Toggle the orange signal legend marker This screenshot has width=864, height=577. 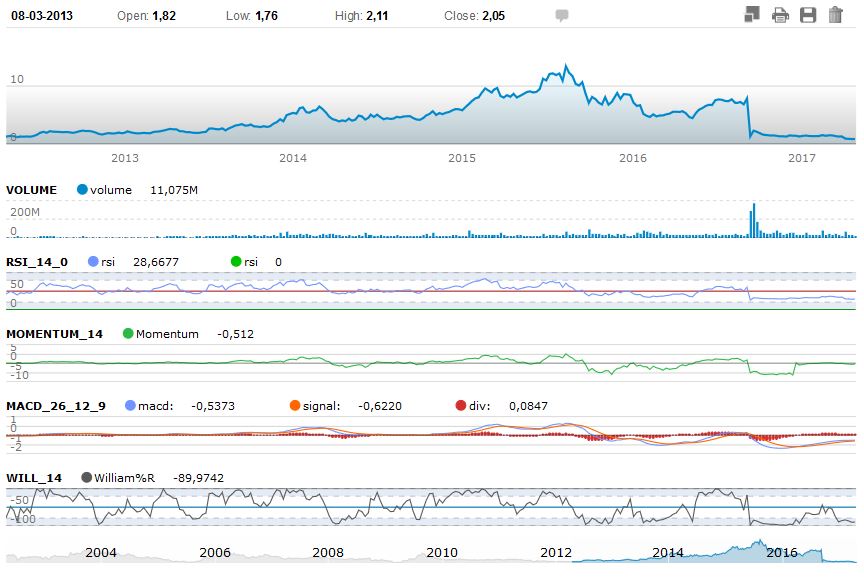tap(294, 406)
